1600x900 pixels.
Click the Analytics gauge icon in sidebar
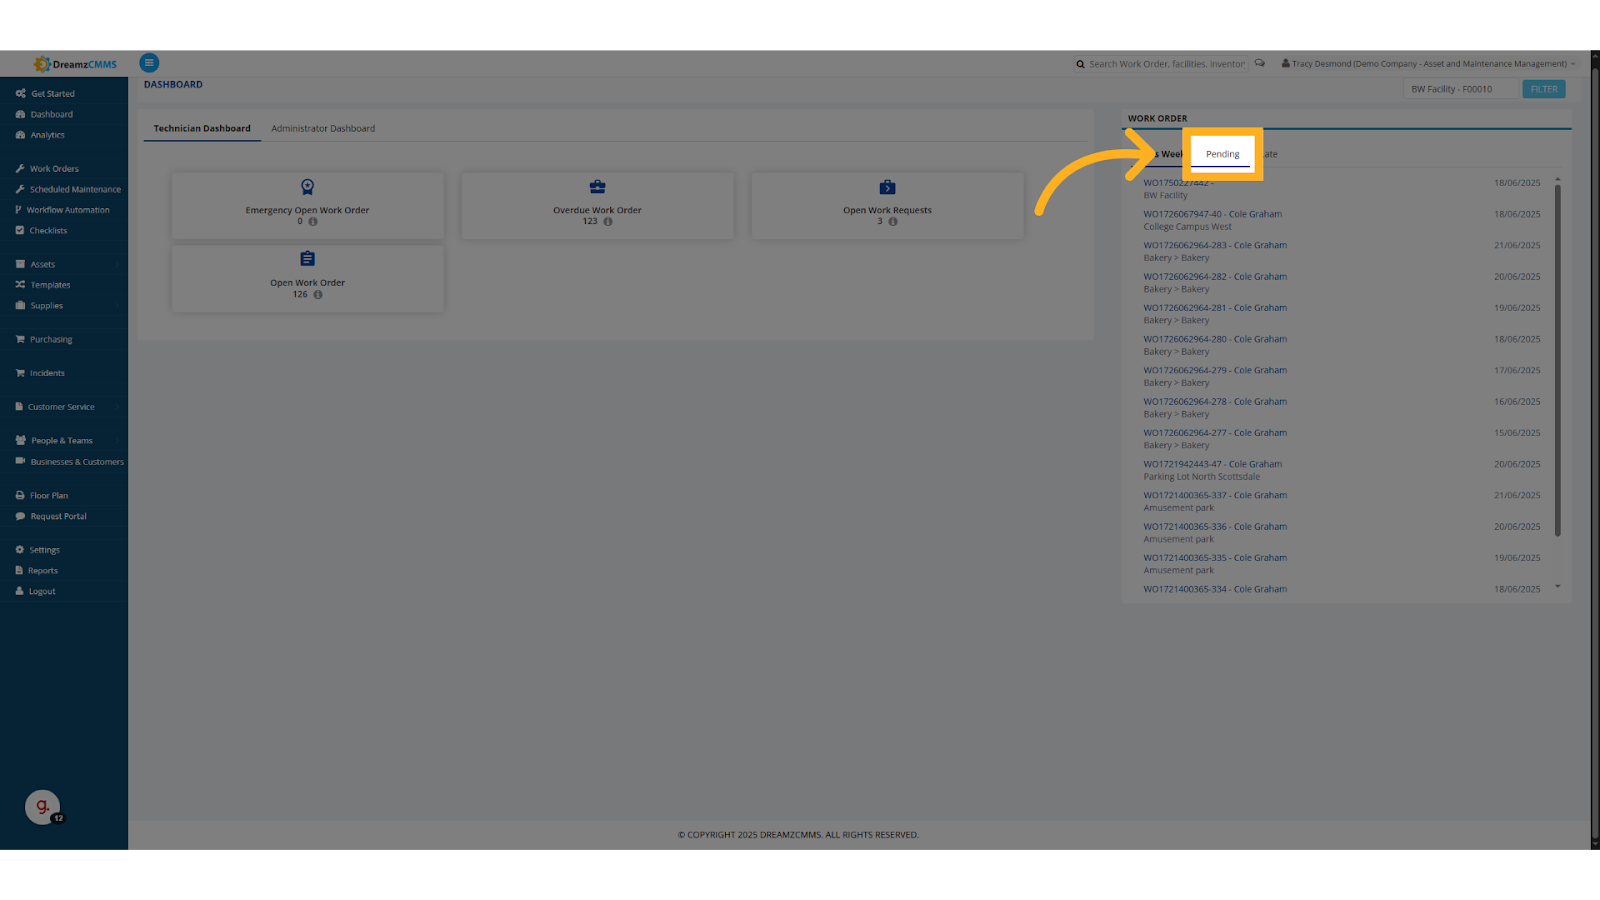(x=20, y=135)
